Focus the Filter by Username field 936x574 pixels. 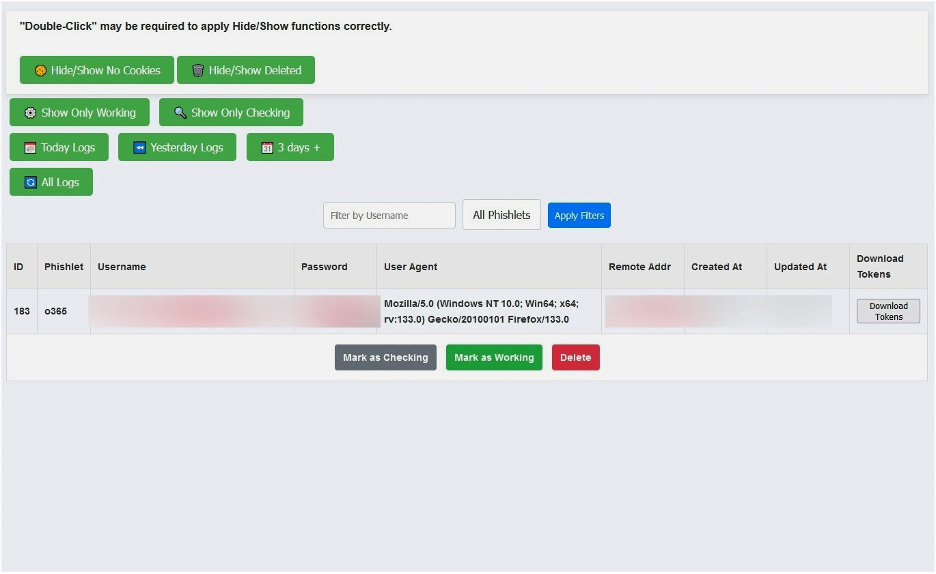coord(389,215)
